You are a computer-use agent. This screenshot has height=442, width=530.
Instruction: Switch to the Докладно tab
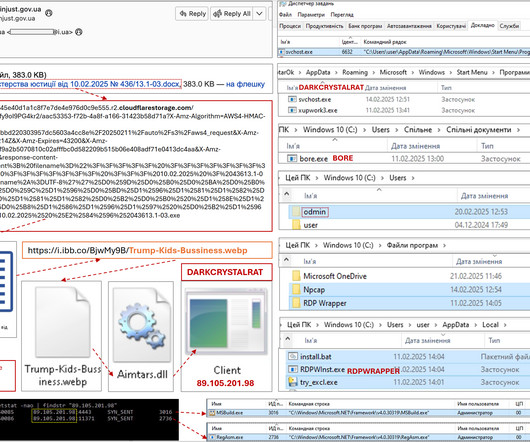pyautogui.click(x=482, y=25)
